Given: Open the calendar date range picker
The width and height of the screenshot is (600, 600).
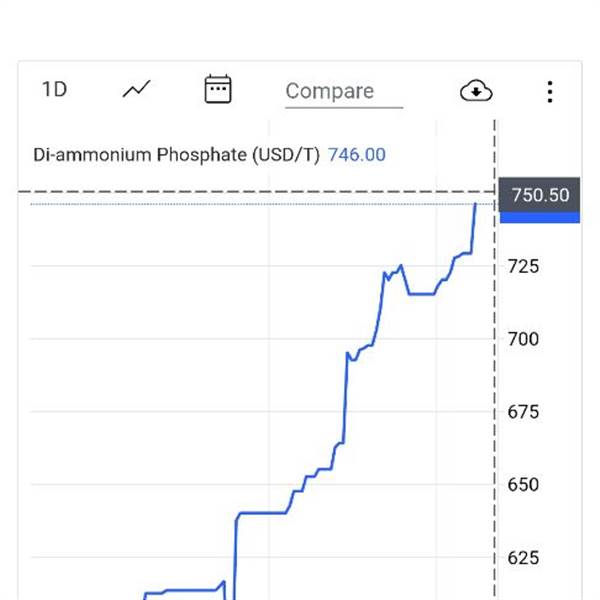Looking at the screenshot, I should (218, 89).
